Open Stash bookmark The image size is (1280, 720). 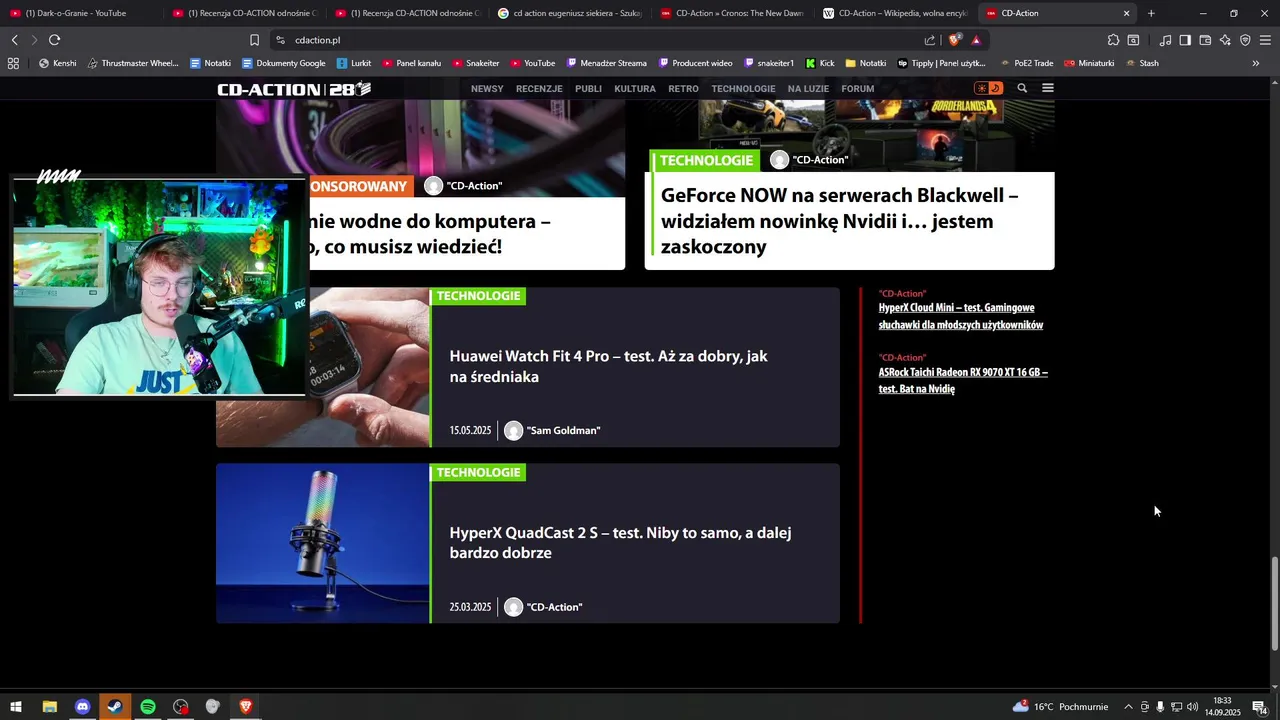[x=1142, y=63]
